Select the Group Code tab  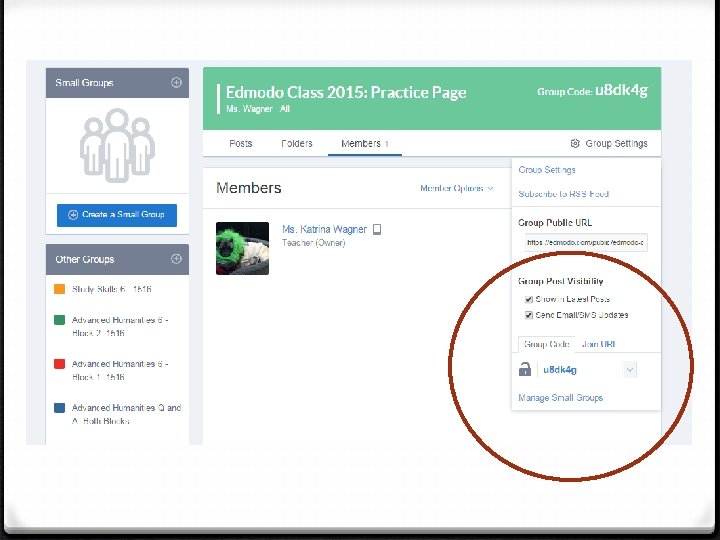[x=546, y=344]
